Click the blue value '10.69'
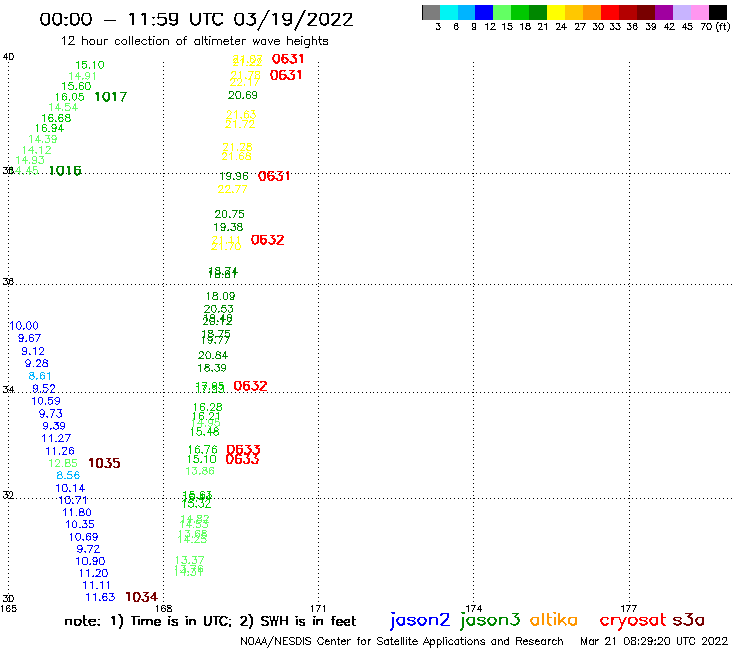Screen dimensions: 740x650 pos(84,537)
